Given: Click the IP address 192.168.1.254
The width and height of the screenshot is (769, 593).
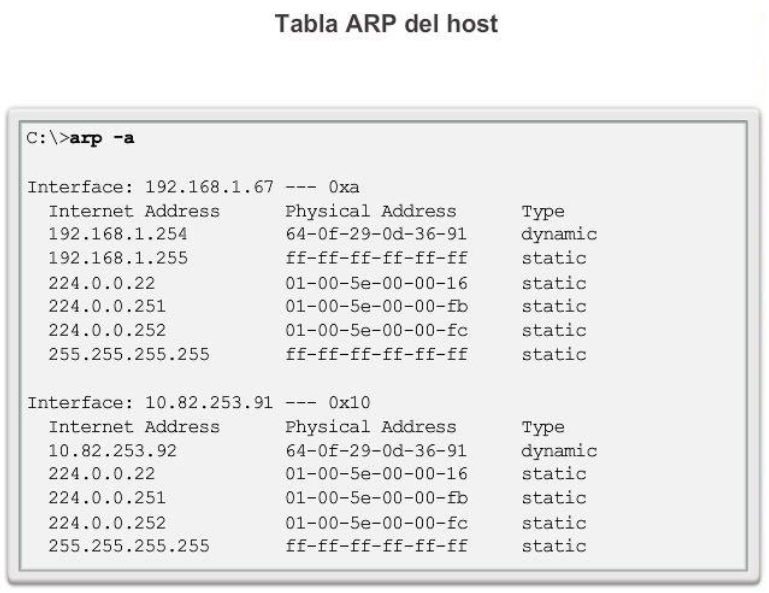Looking at the screenshot, I should [x=118, y=234].
